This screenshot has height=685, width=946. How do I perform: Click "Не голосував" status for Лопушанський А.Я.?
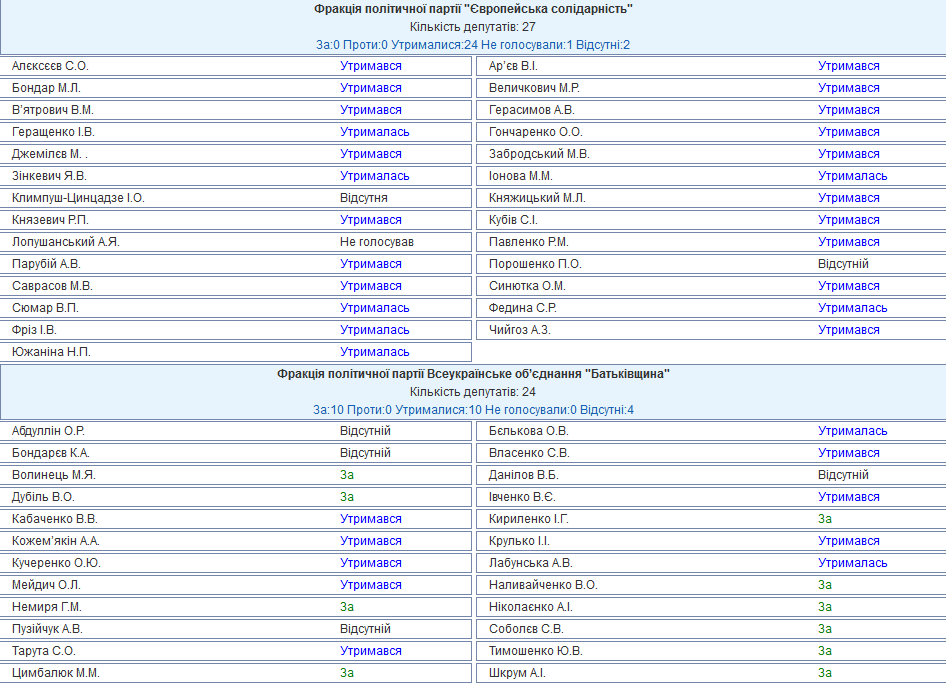(377, 242)
